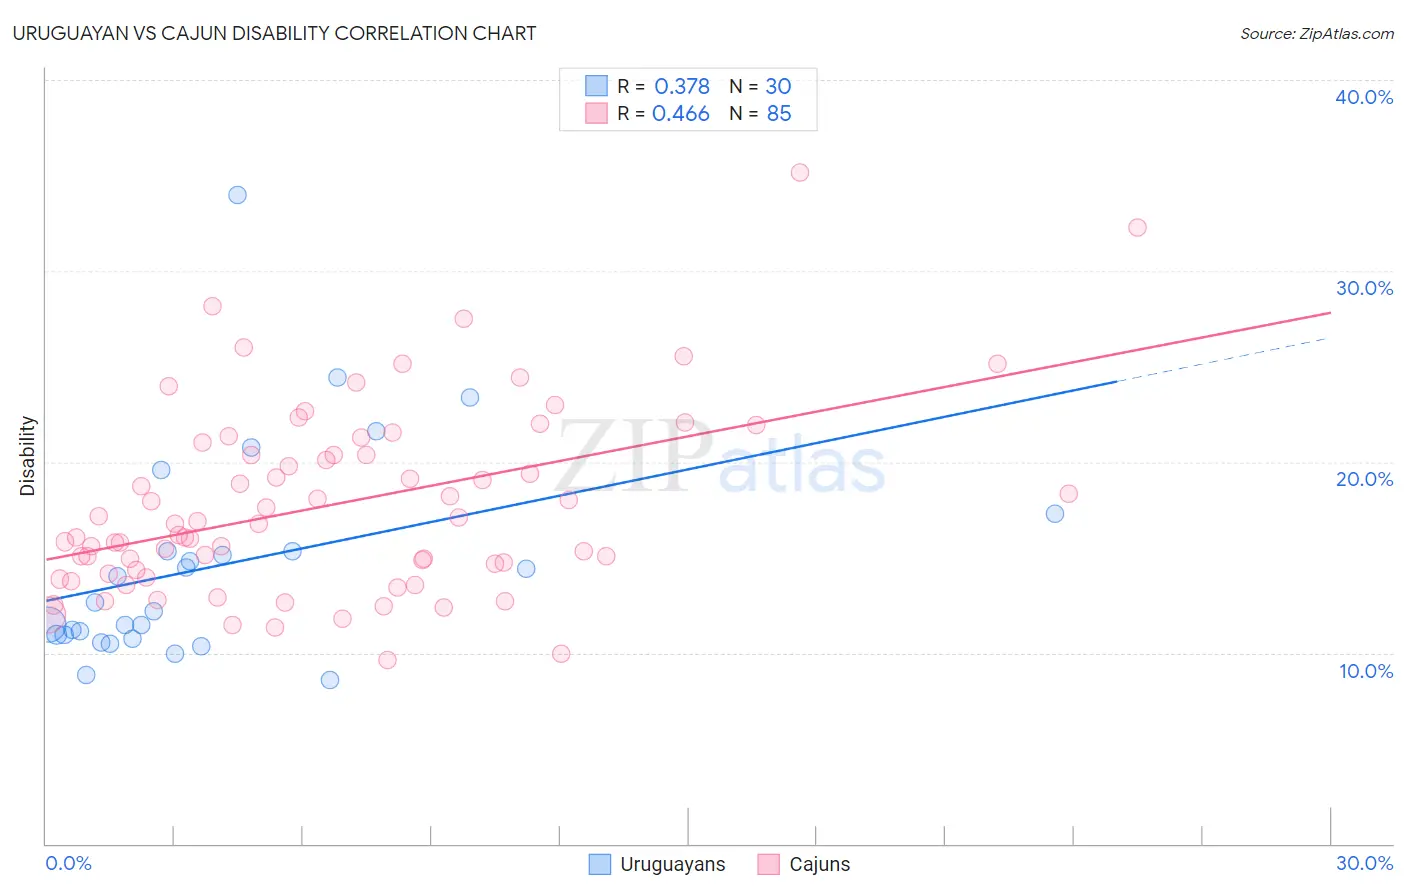Click the R = 0.378 correlation value

pos(663,86)
